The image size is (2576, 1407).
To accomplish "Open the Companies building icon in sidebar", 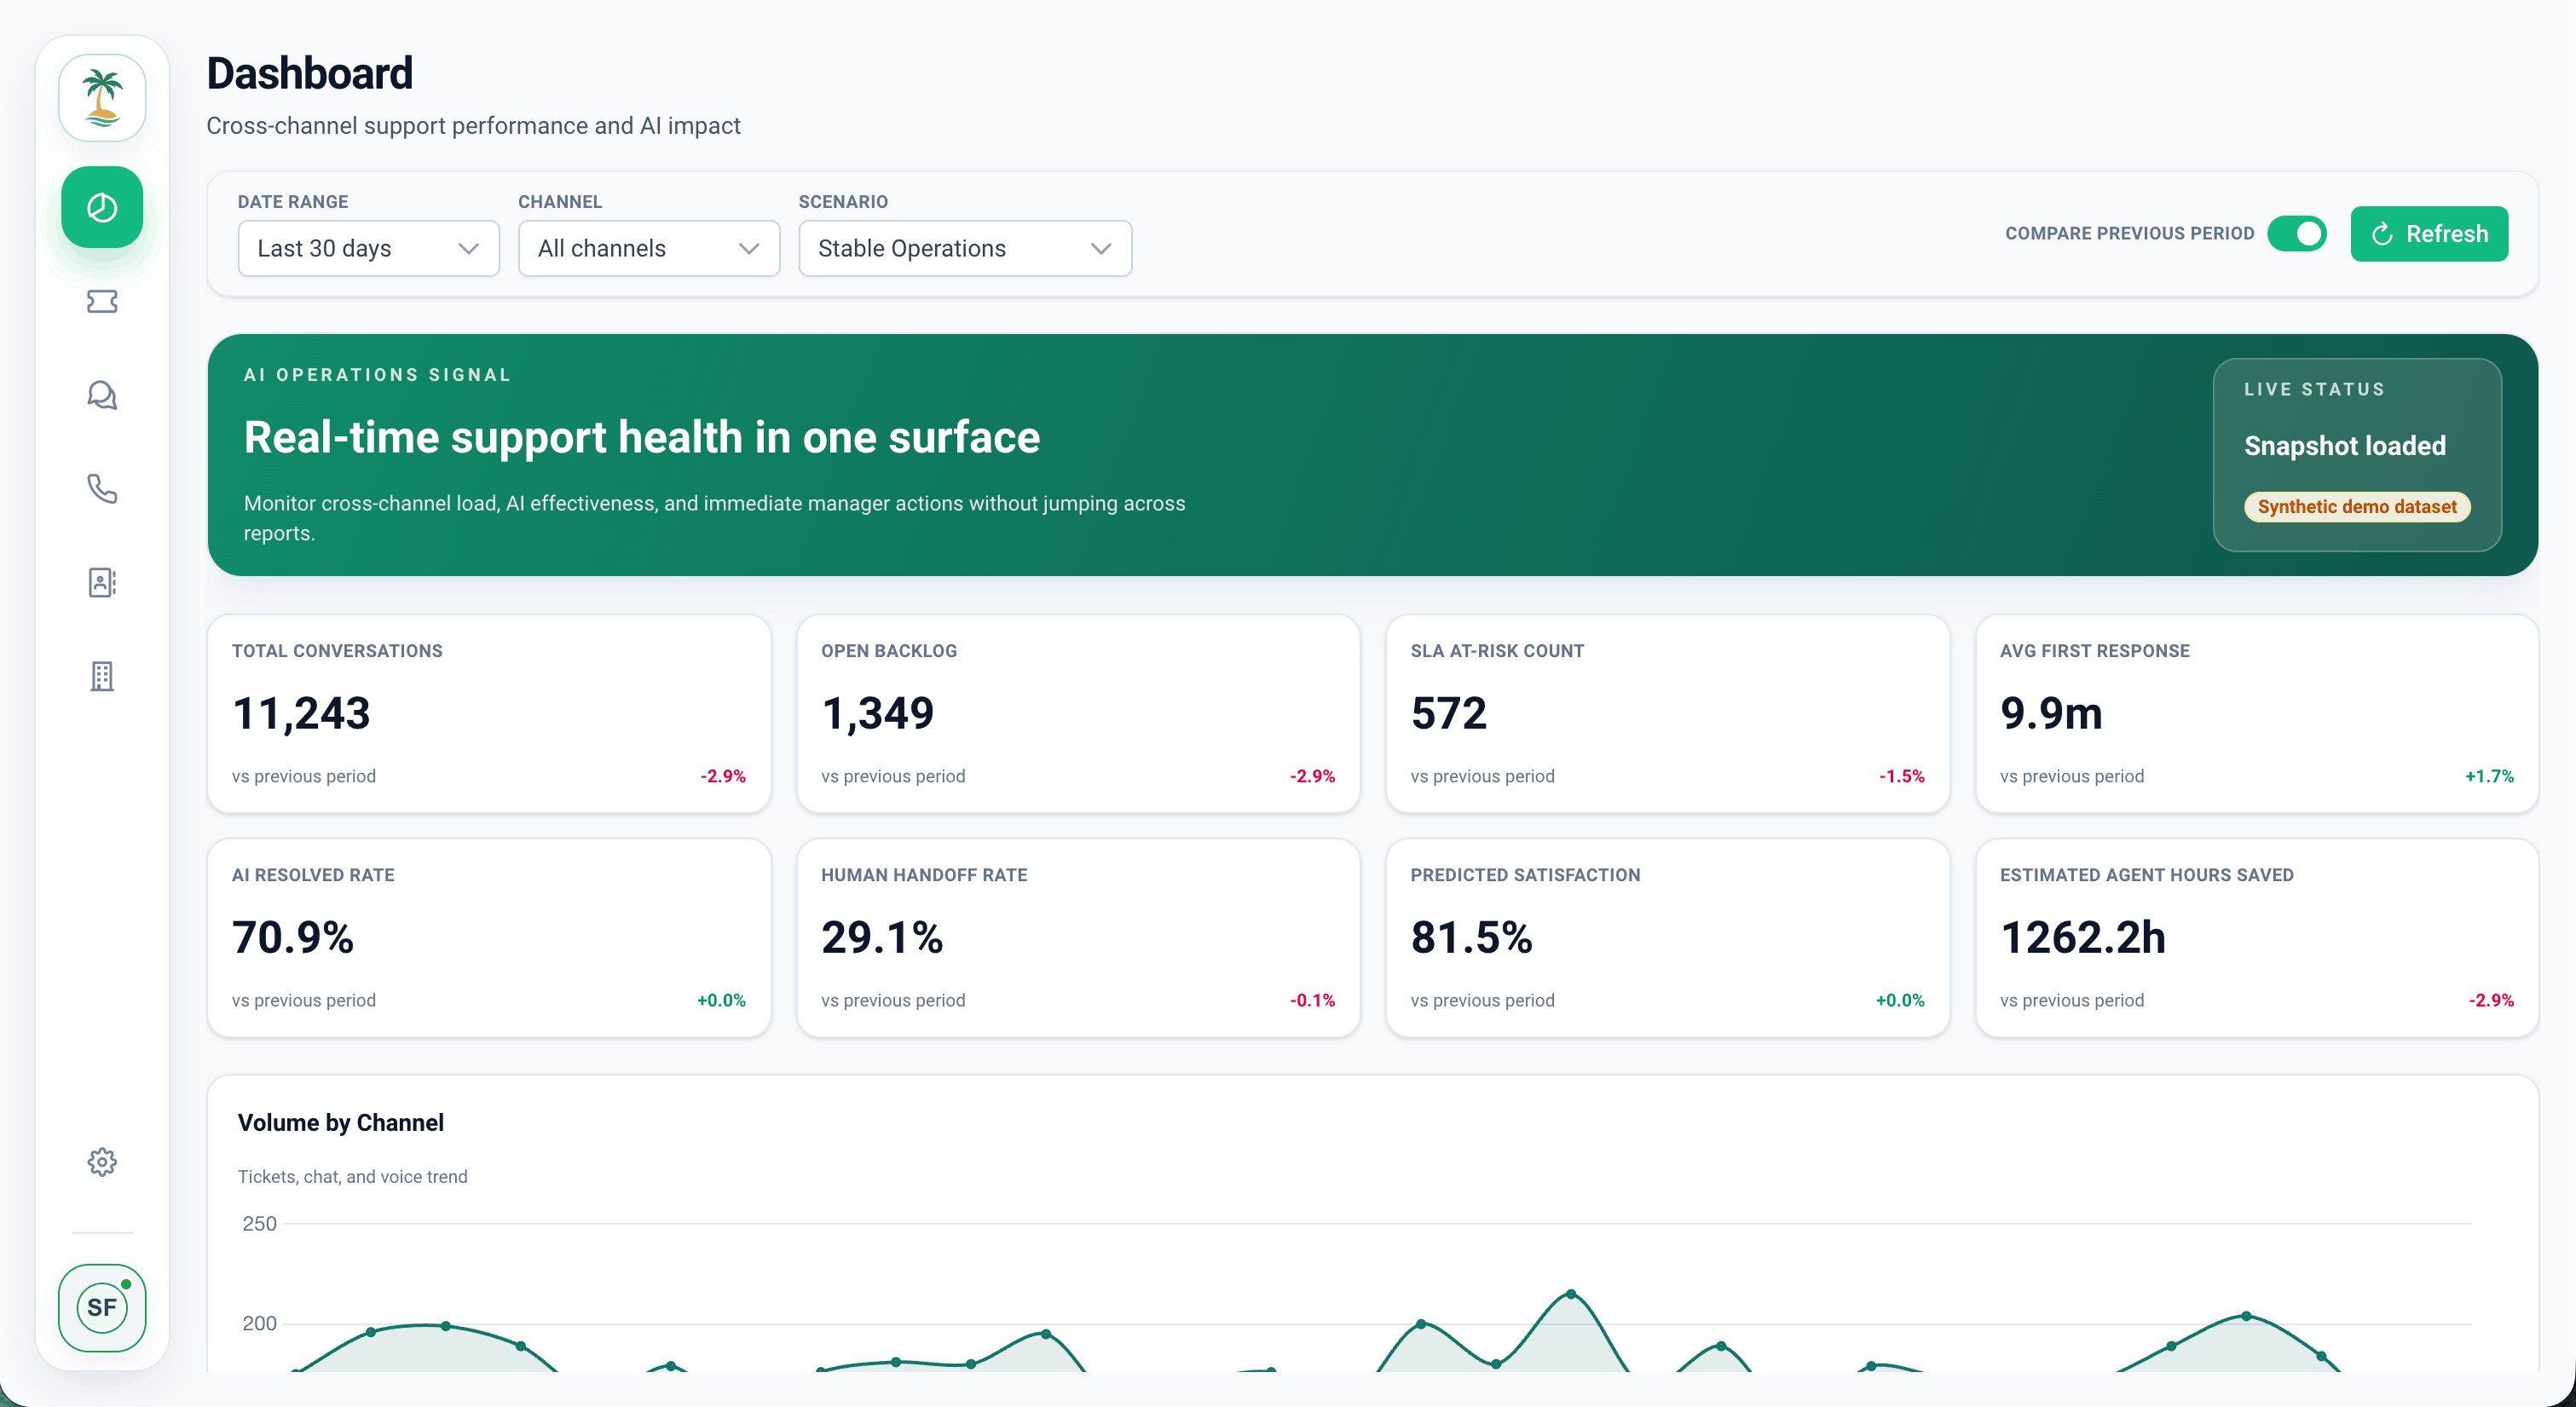I will click(102, 676).
